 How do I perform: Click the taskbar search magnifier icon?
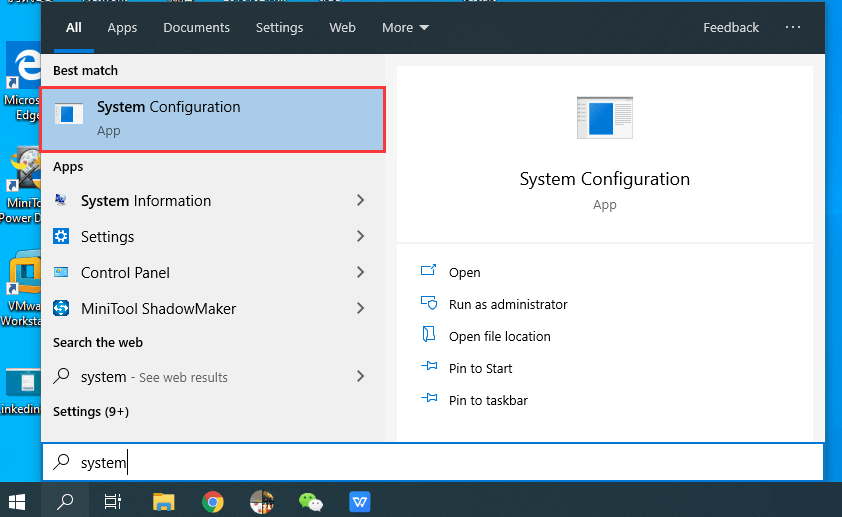[x=65, y=501]
